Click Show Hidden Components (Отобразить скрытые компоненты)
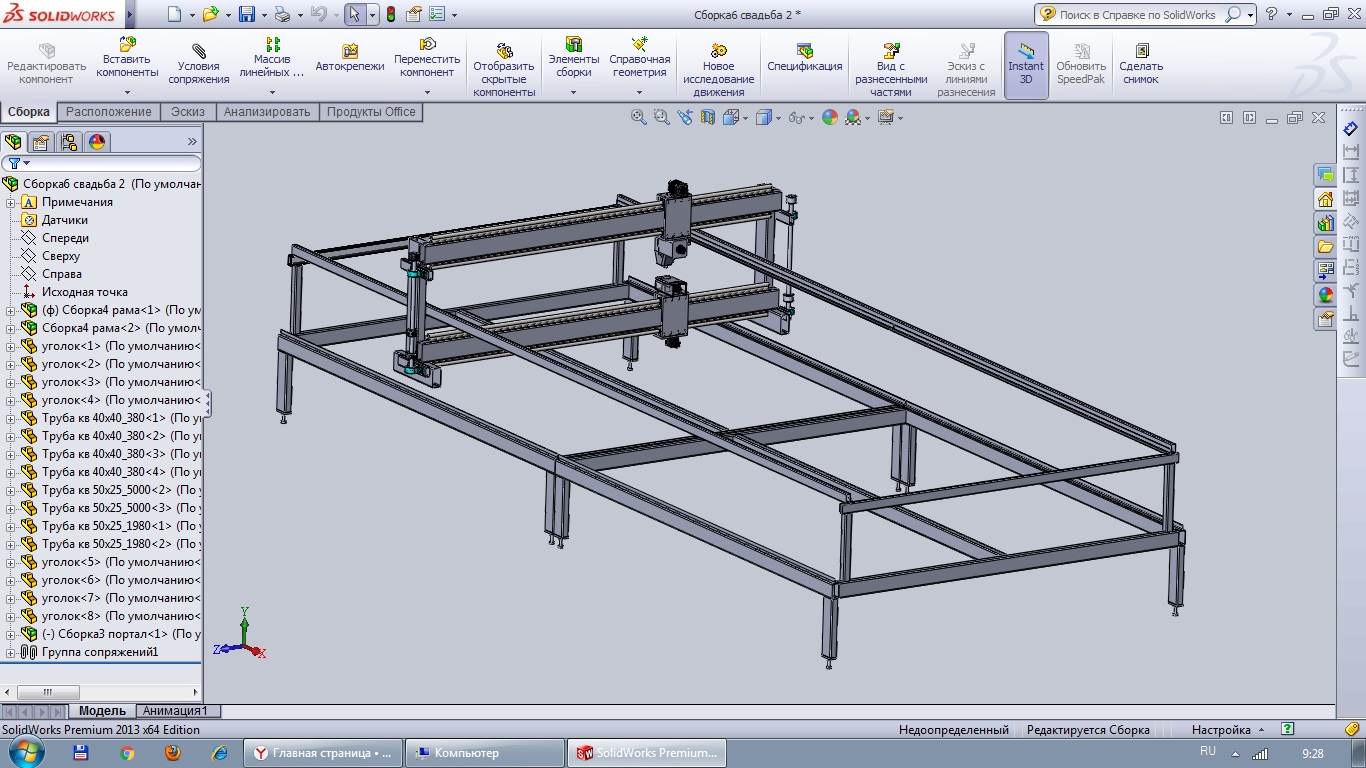 coord(504,68)
